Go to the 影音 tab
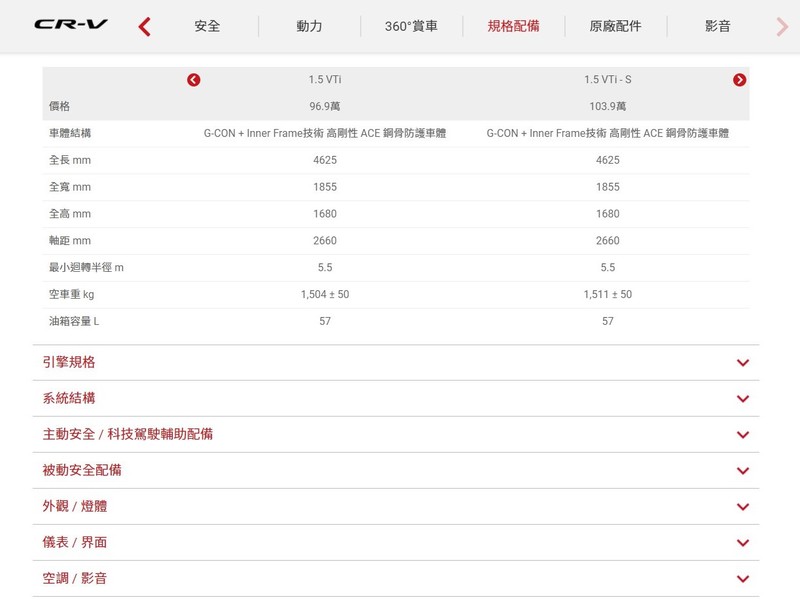Screen dimensions: 800x600 tap(718, 26)
